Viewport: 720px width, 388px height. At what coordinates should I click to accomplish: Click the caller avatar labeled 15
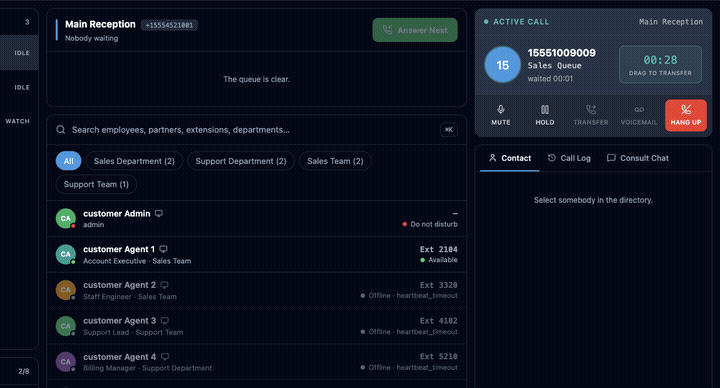502,65
